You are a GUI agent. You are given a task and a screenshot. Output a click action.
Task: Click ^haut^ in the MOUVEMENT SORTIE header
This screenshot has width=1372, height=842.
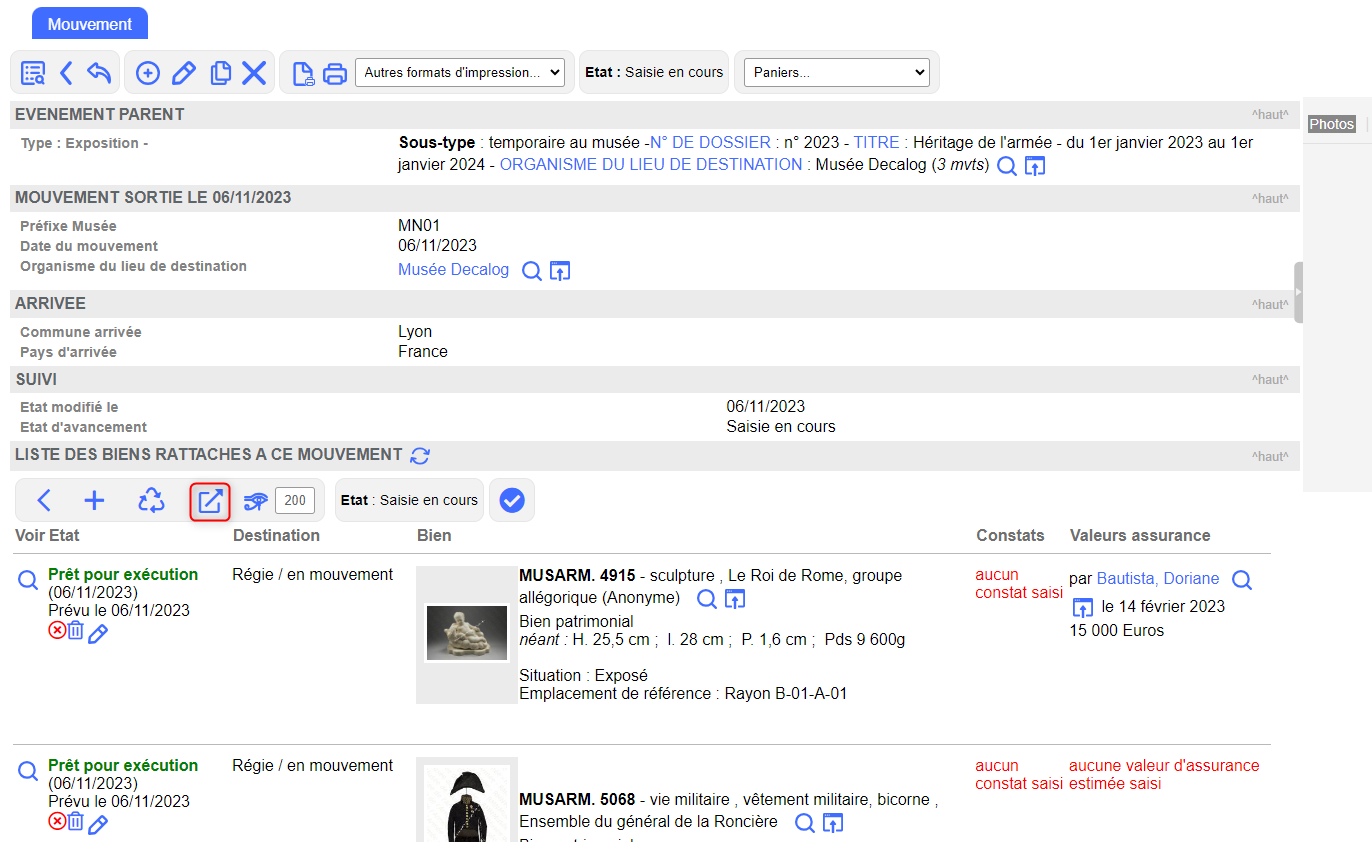[1270, 198]
